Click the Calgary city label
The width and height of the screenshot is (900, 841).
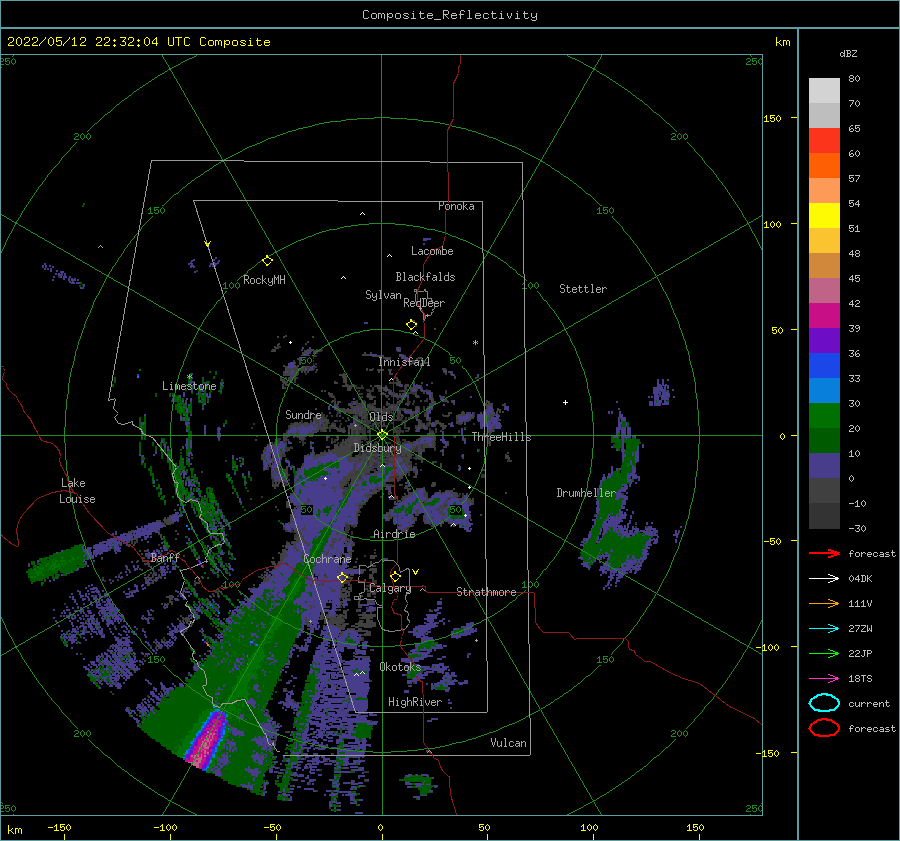click(x=390, y=588)
